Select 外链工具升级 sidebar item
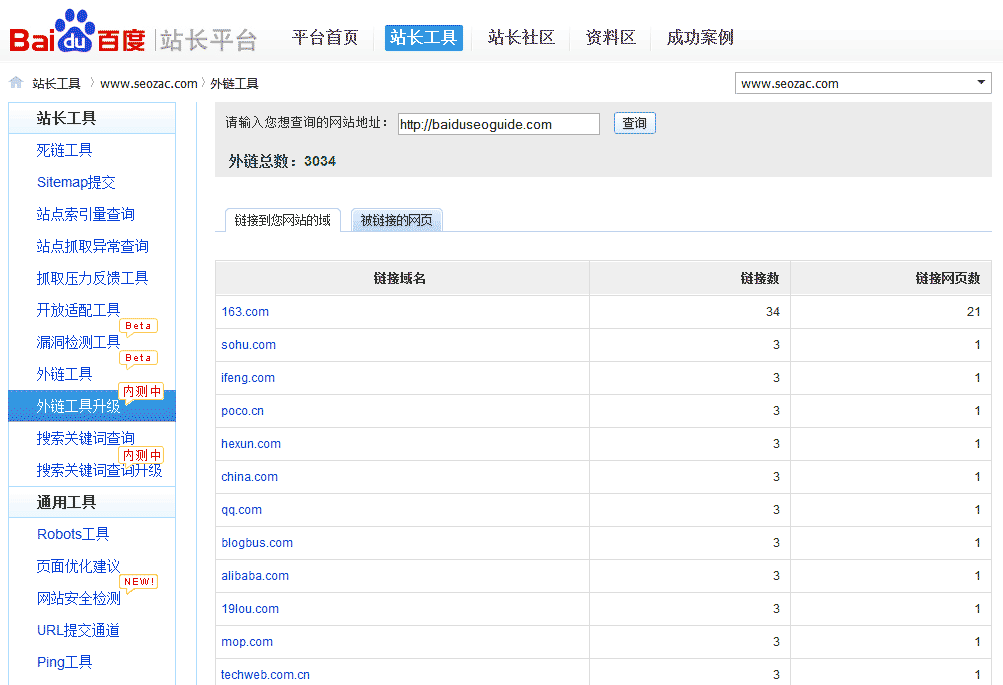Viewport: 1003px width, 685px height. pos(78,406)
